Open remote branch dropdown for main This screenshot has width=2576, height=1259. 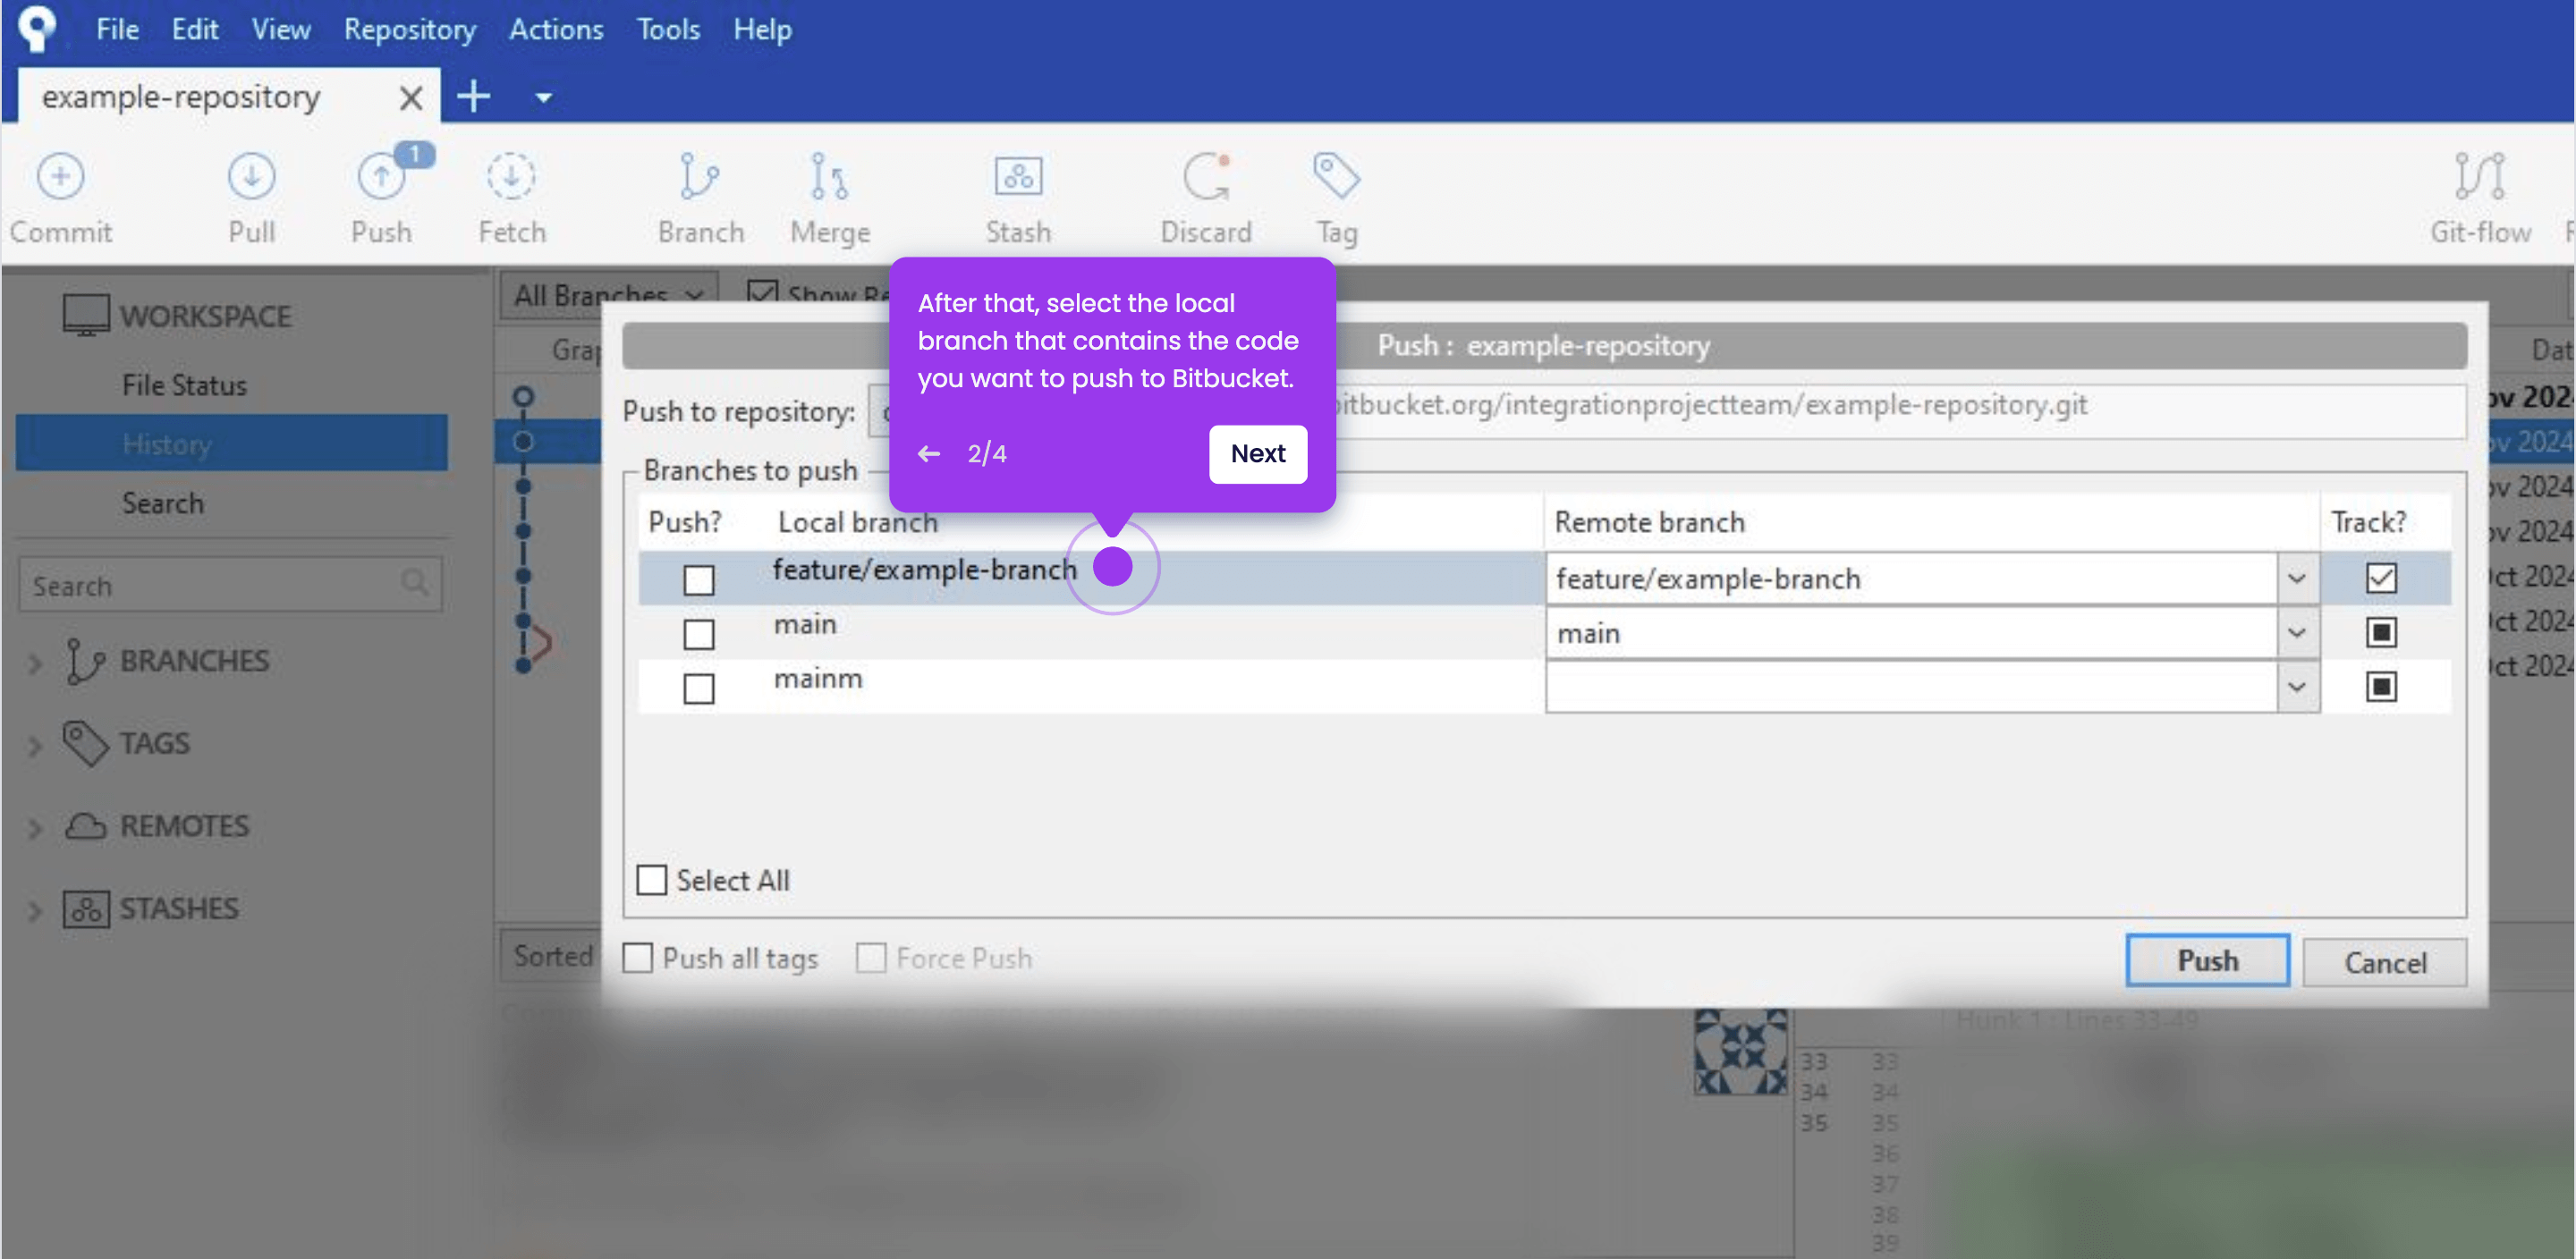point(2297,633)
